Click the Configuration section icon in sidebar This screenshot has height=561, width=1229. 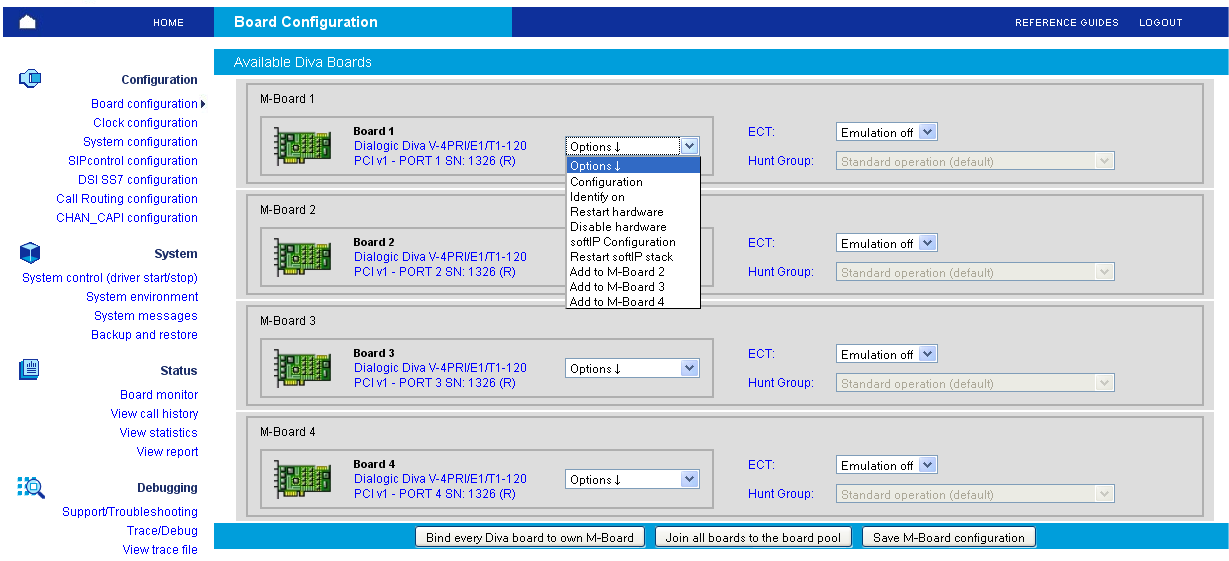[x=30, y=79]
